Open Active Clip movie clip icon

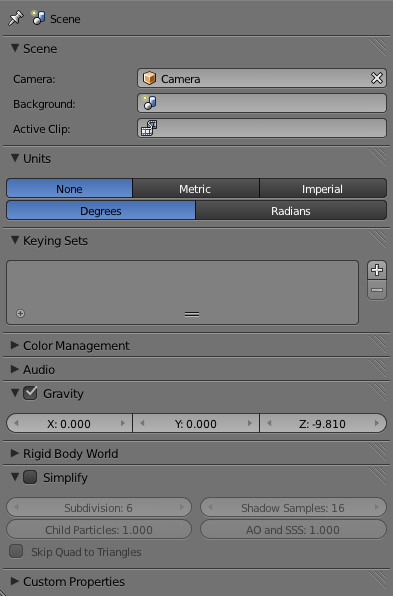(x=149, y=128)
